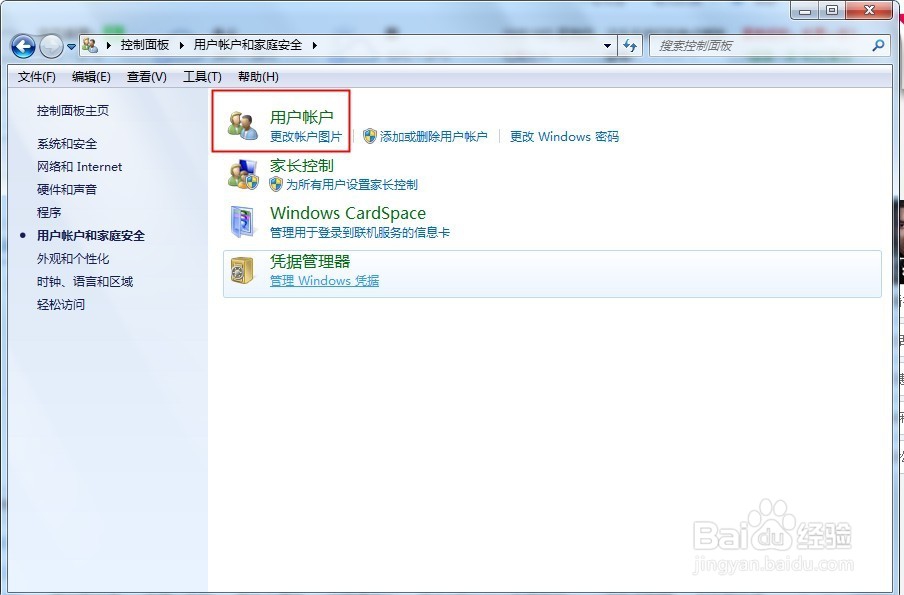Expand the arrow before 控制面板 breadcrumb

coord(109,45)
